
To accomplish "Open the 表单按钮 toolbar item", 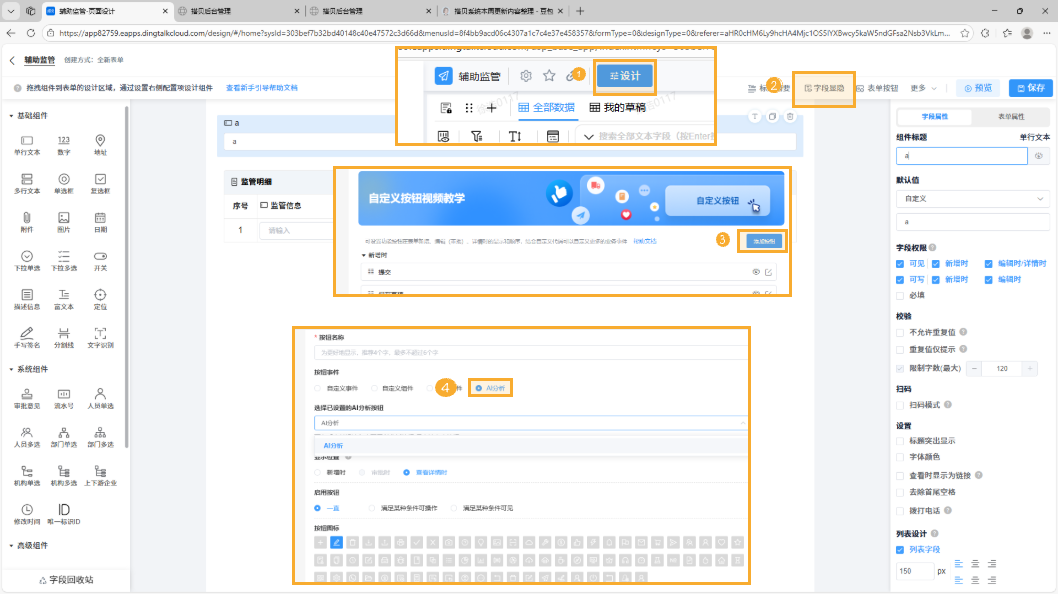I will pos(877,88).
